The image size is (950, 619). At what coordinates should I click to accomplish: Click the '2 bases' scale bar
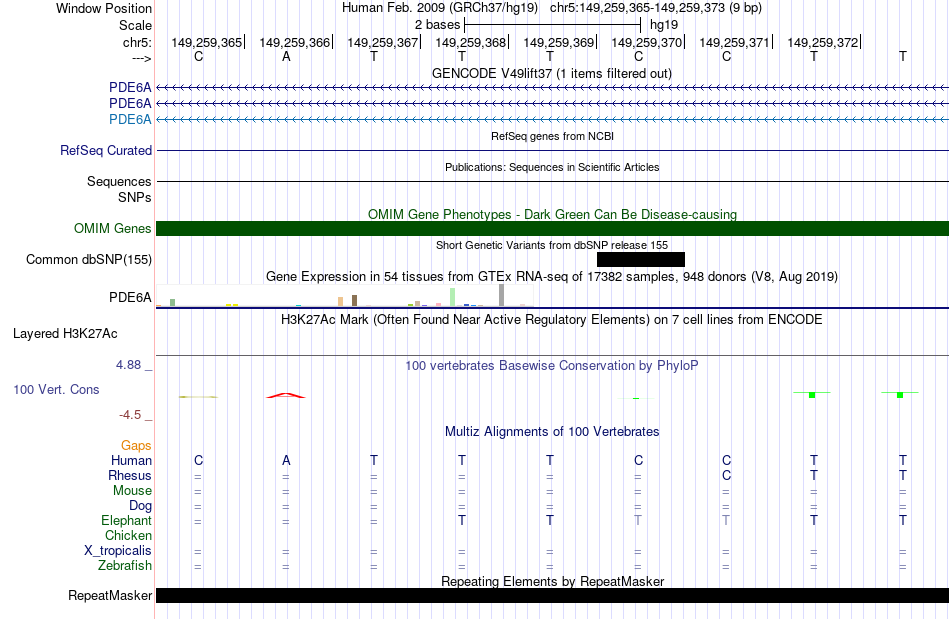pos(552,25)
